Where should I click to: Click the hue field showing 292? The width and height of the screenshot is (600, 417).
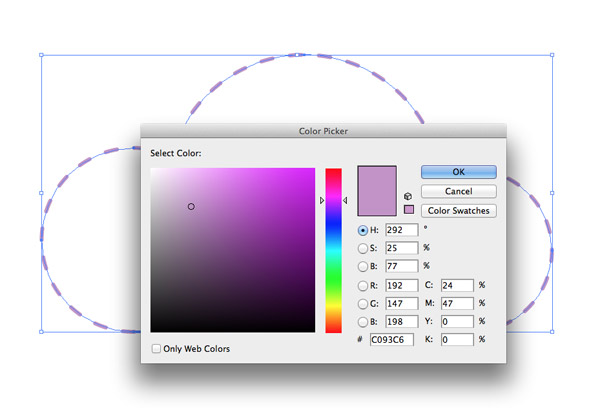coord(401,230)
